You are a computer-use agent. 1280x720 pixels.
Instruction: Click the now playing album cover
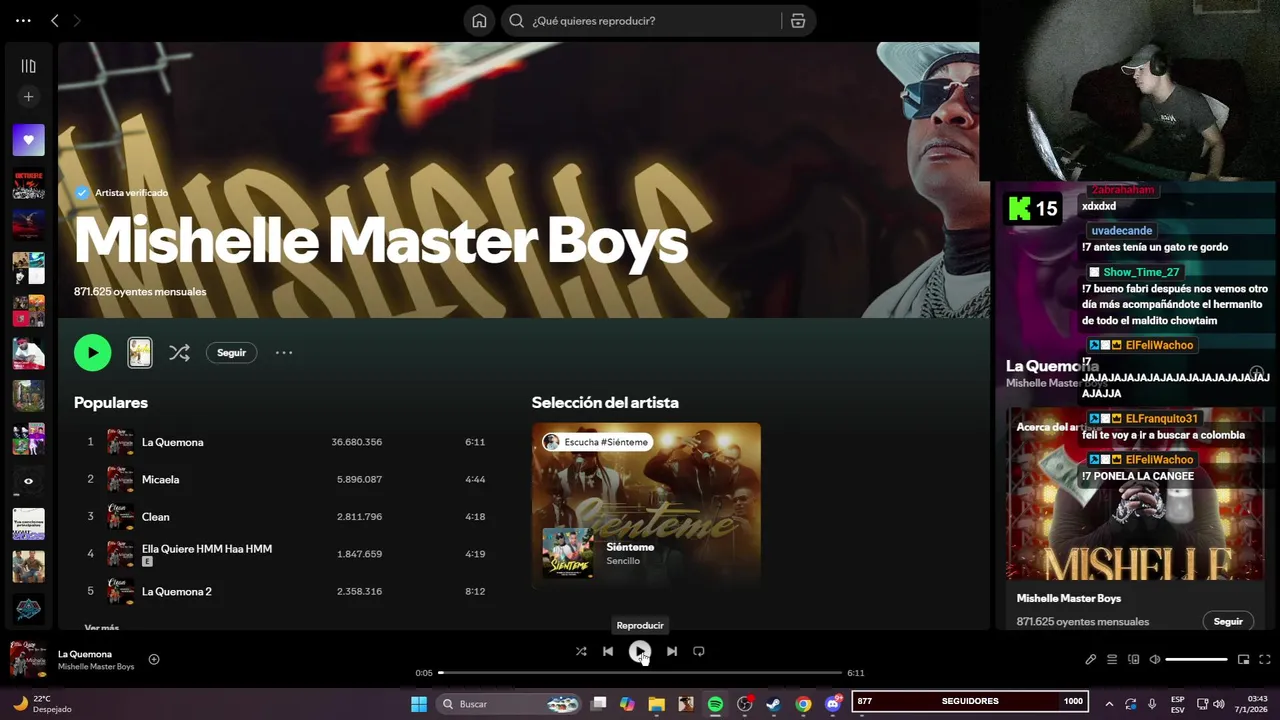click(x=28, y=659)
